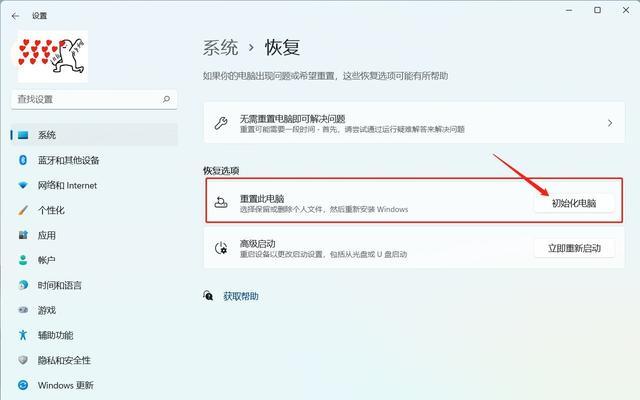The width and height of the screenshot is (640, 400).
Task: Open 无需重置电脑即可解决问题 card
Action: [x=414, y=123]
